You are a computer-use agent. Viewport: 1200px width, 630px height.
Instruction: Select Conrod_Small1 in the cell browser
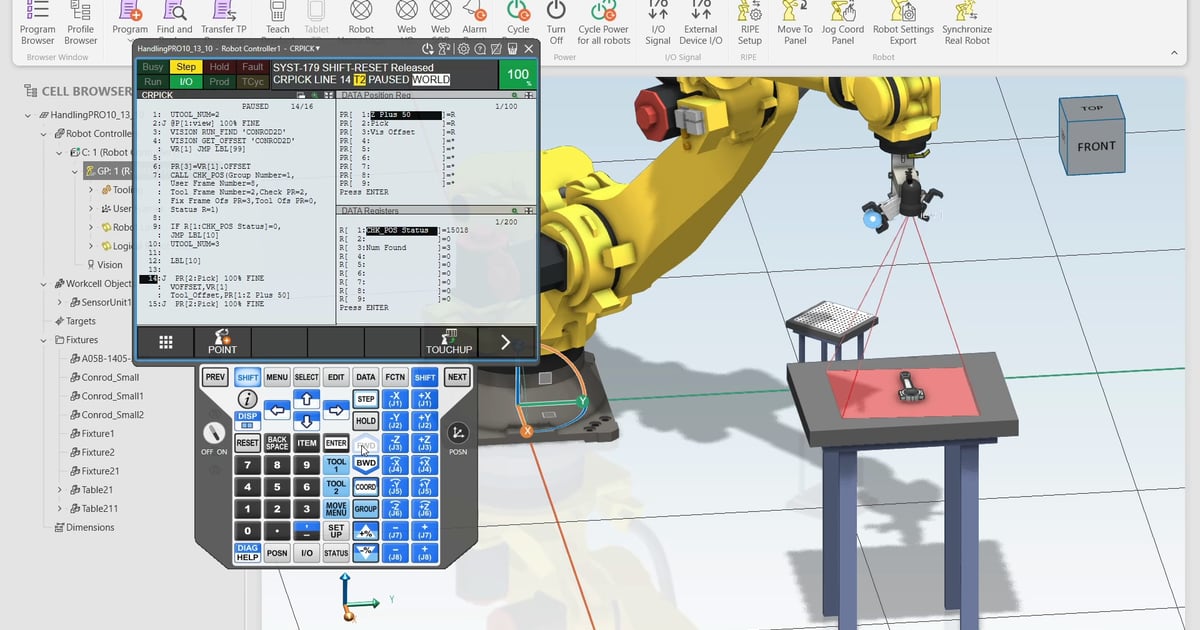(105, 396)
